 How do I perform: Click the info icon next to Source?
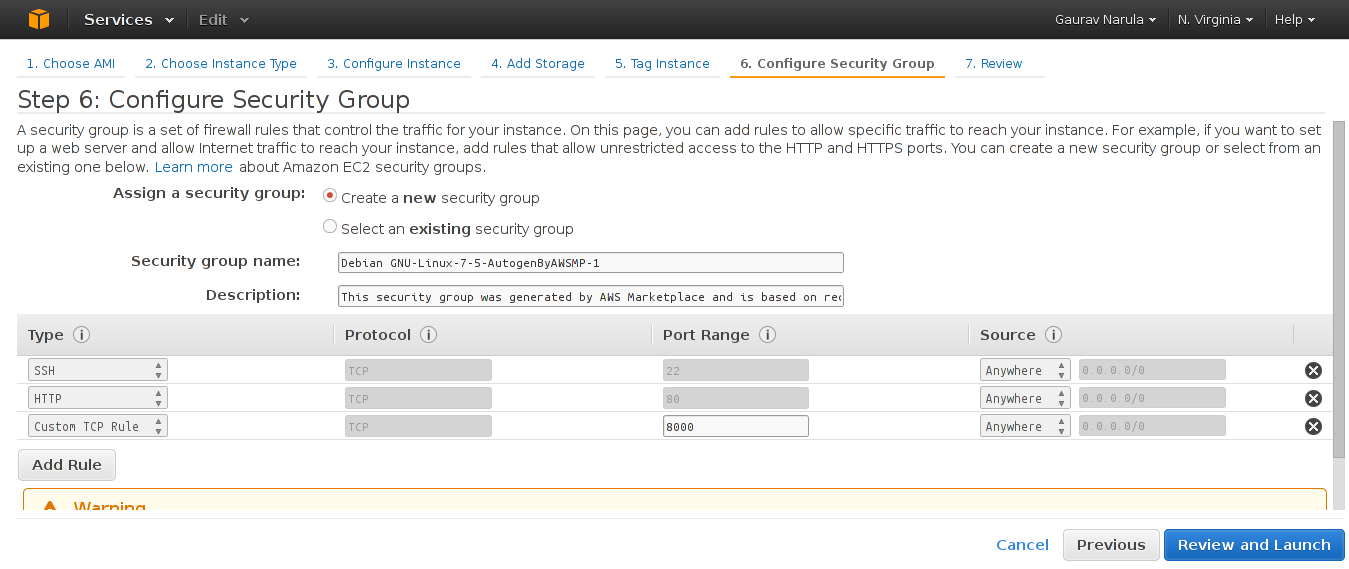click(x=1053, y=335)
